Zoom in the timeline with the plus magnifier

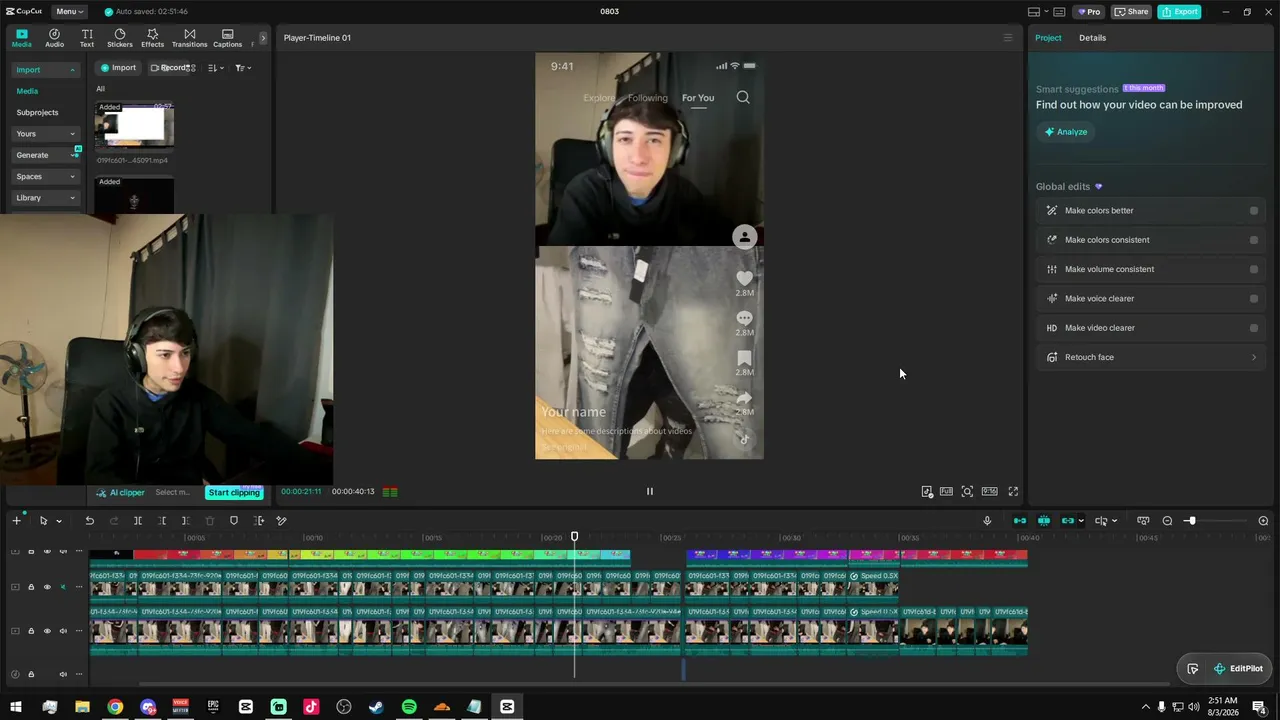1263,521
